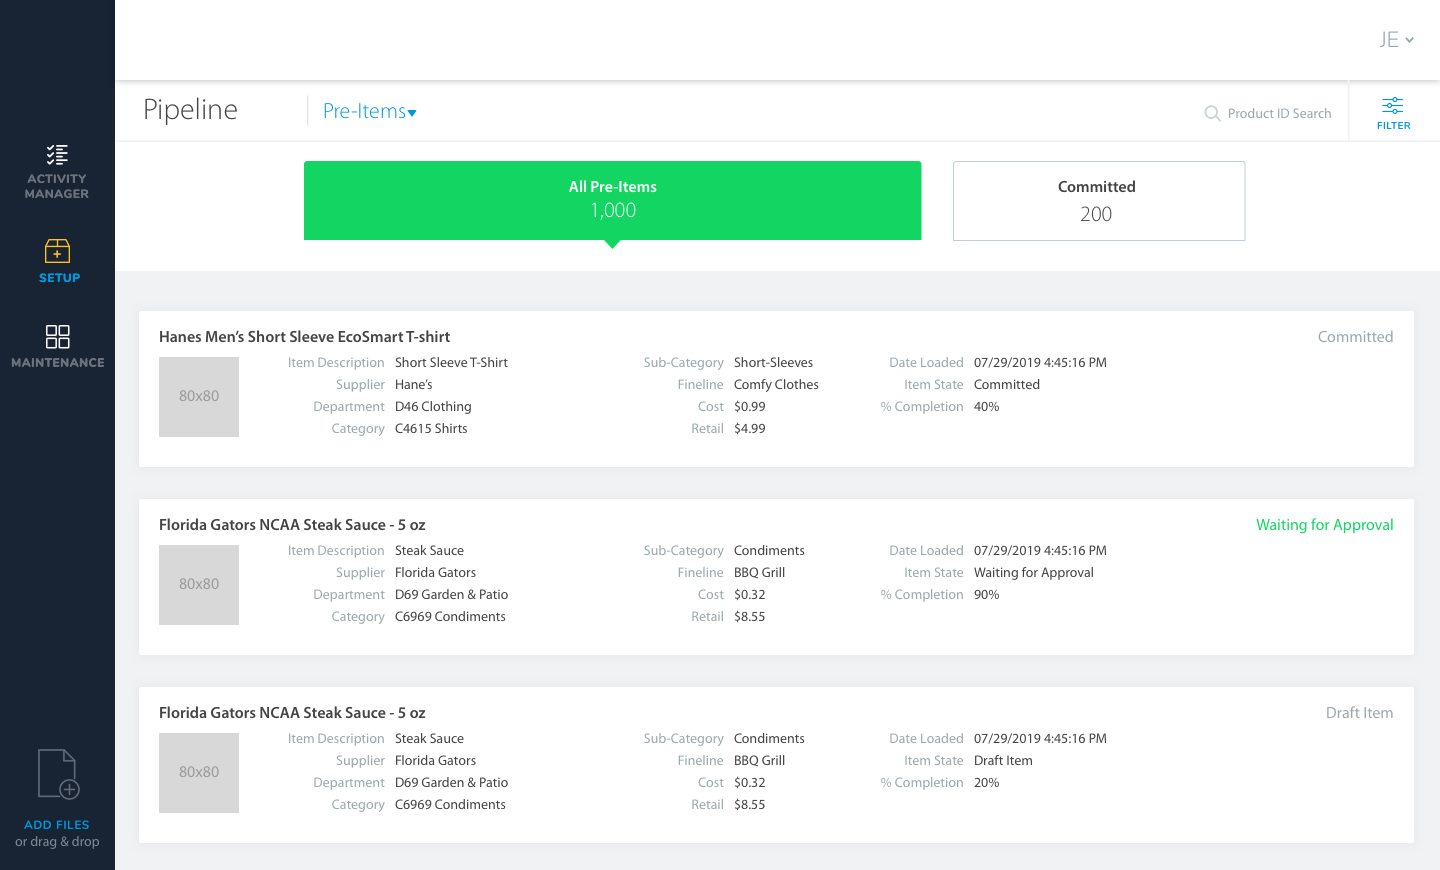
Task: Click the 40% completion value
Action: point(986,407)
